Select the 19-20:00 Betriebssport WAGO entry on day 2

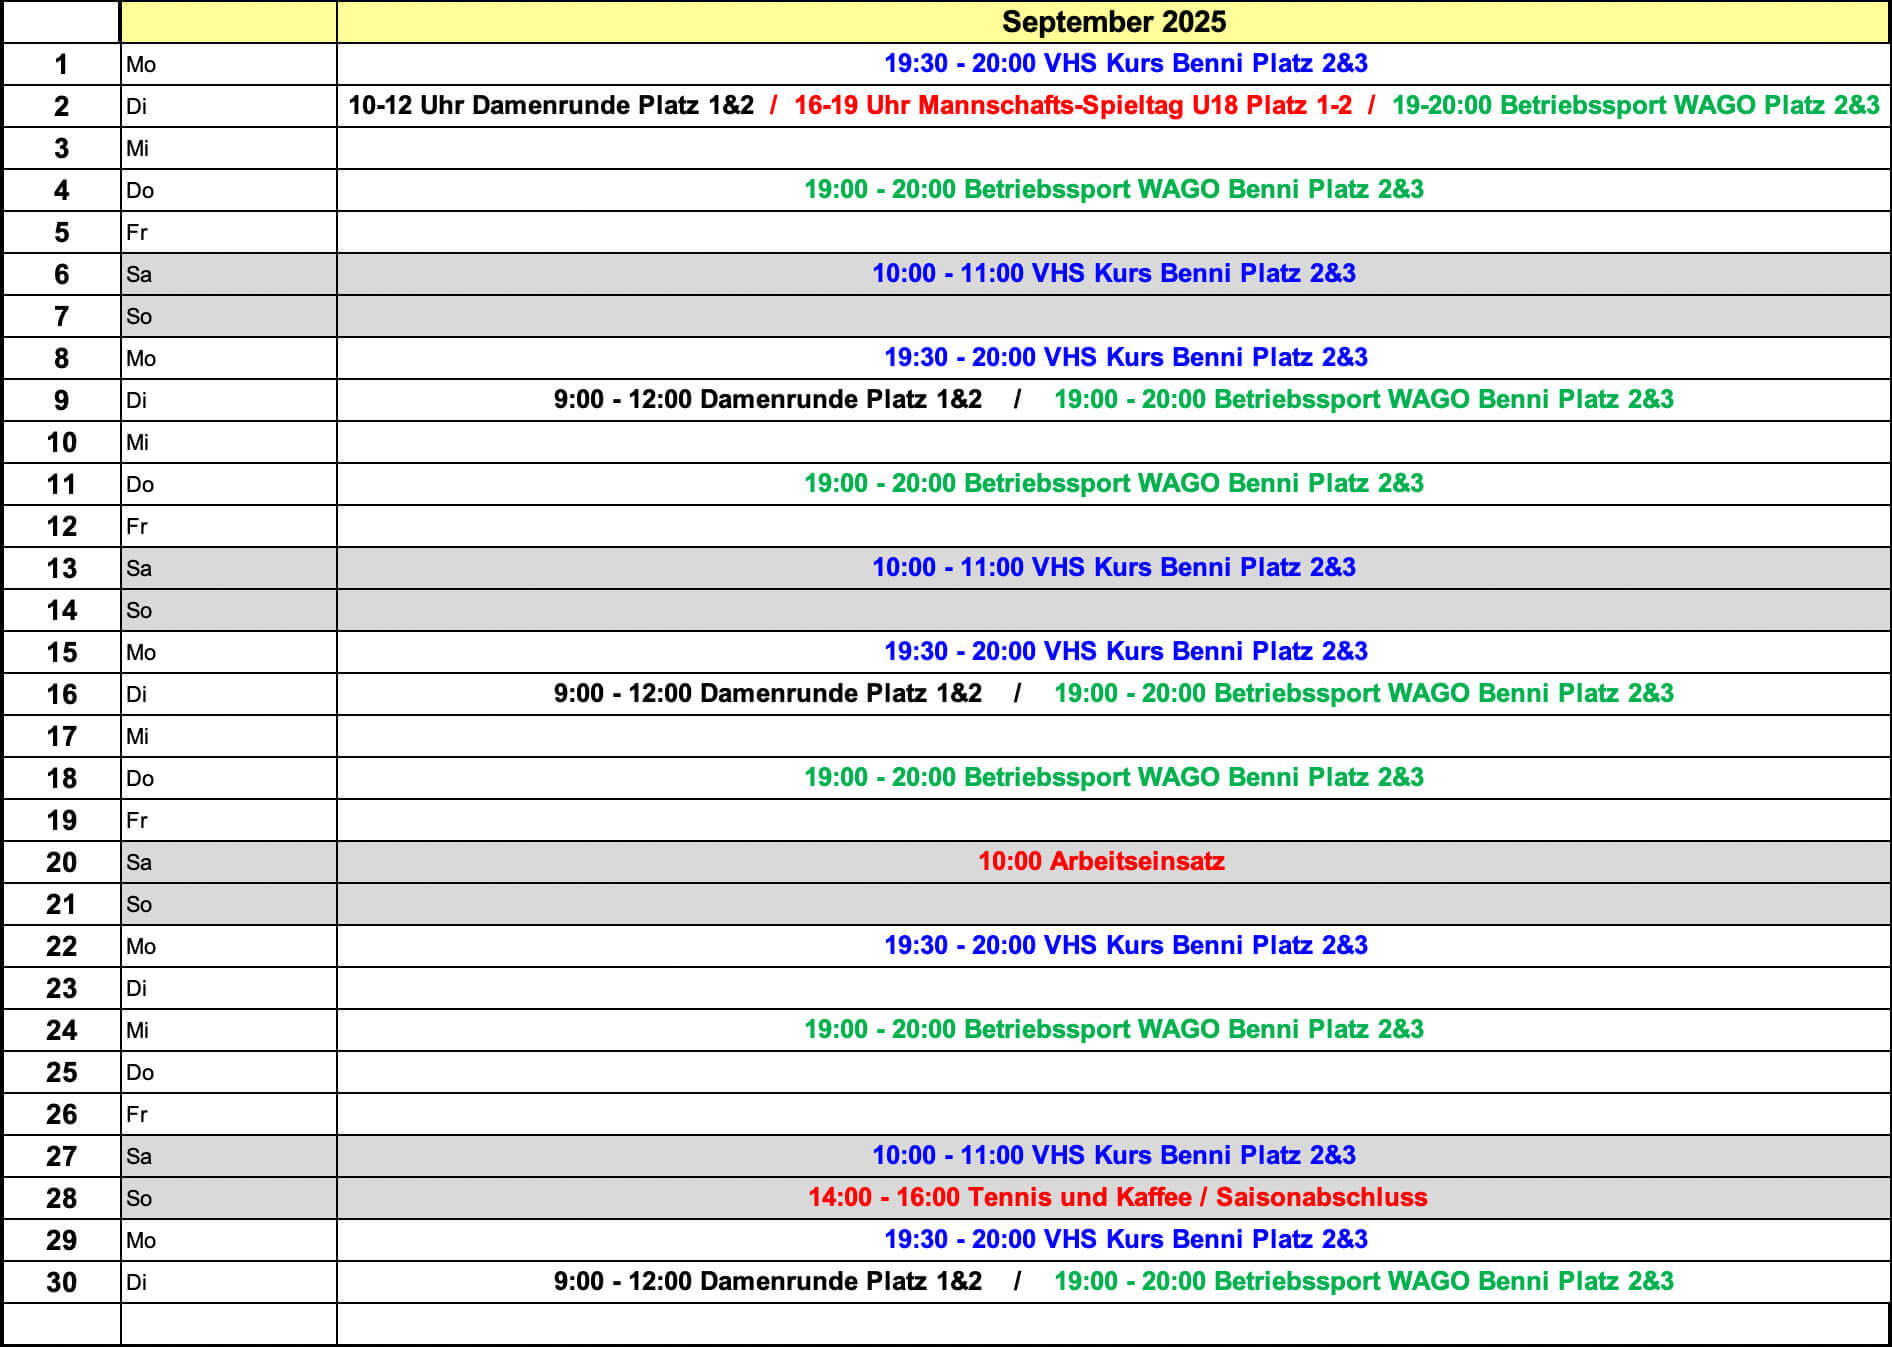click(x=1635, y=105)
